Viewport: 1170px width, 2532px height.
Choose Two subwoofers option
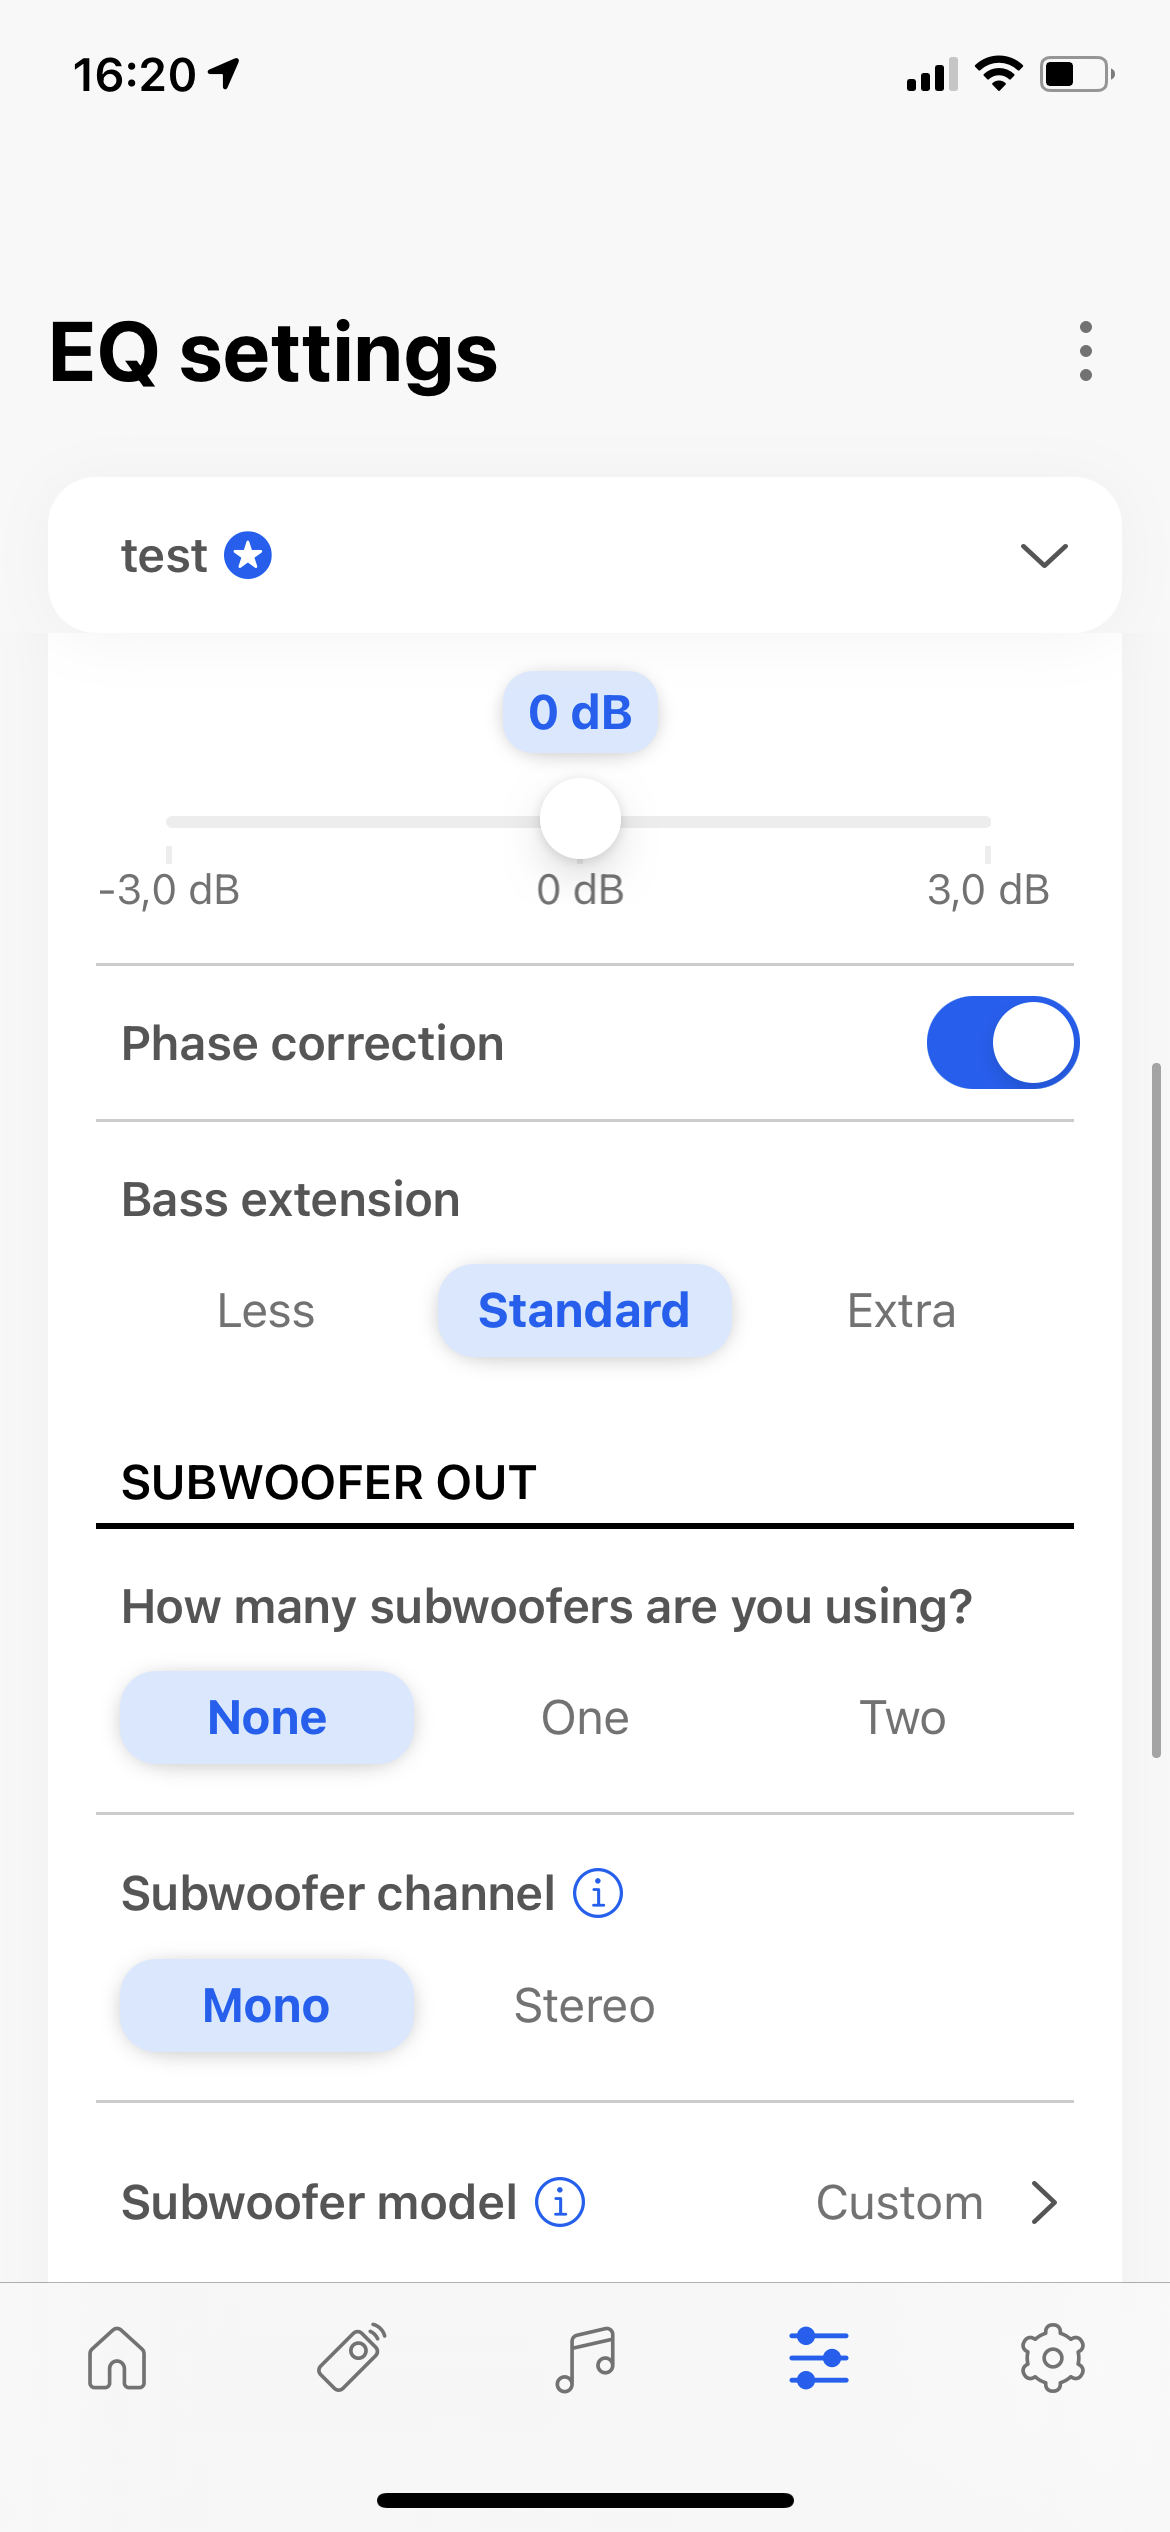tap(902, 1718)
